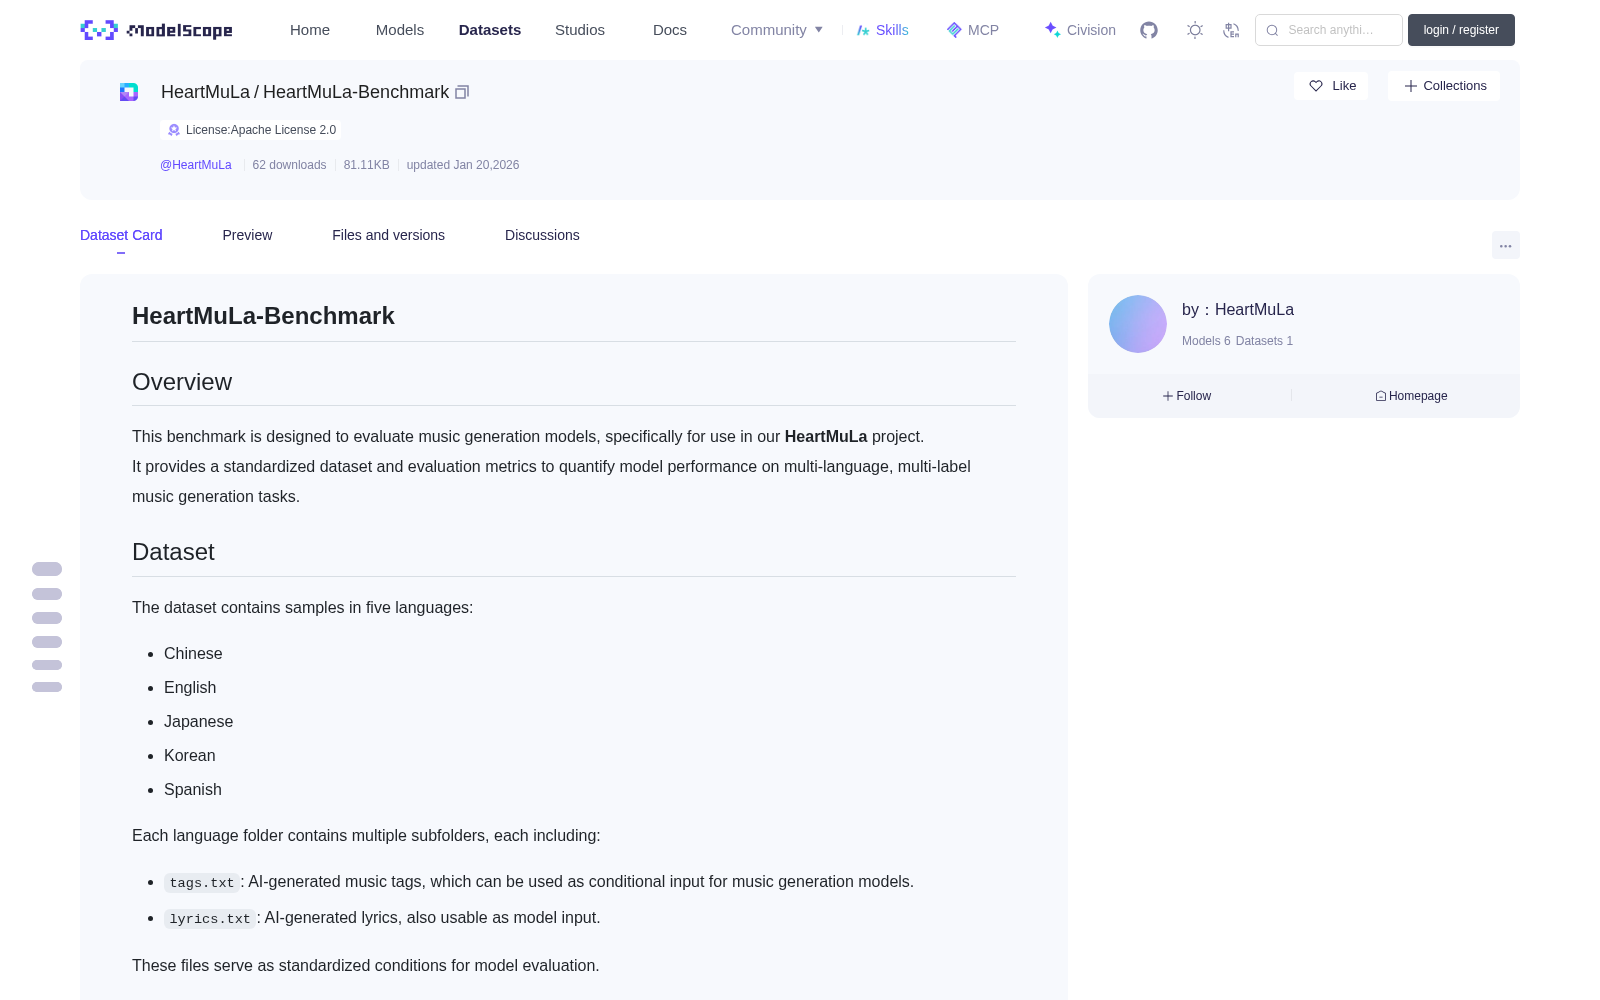Toggle the light/dark theme sun icon

point(1195,30)
